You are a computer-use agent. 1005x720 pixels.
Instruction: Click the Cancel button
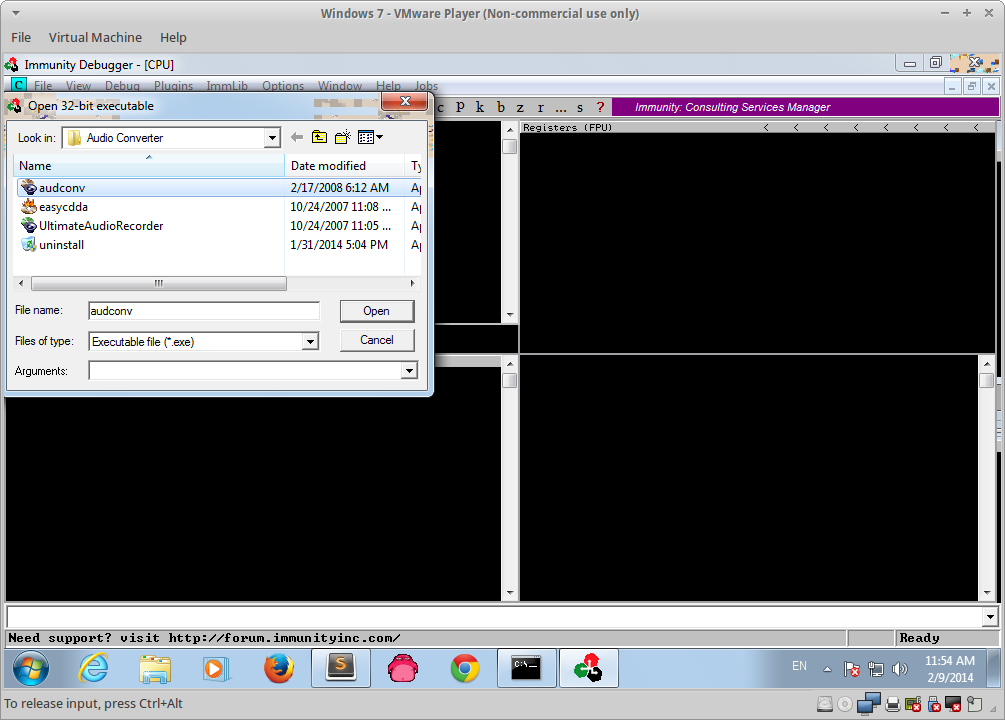click(x=377, y=340)
